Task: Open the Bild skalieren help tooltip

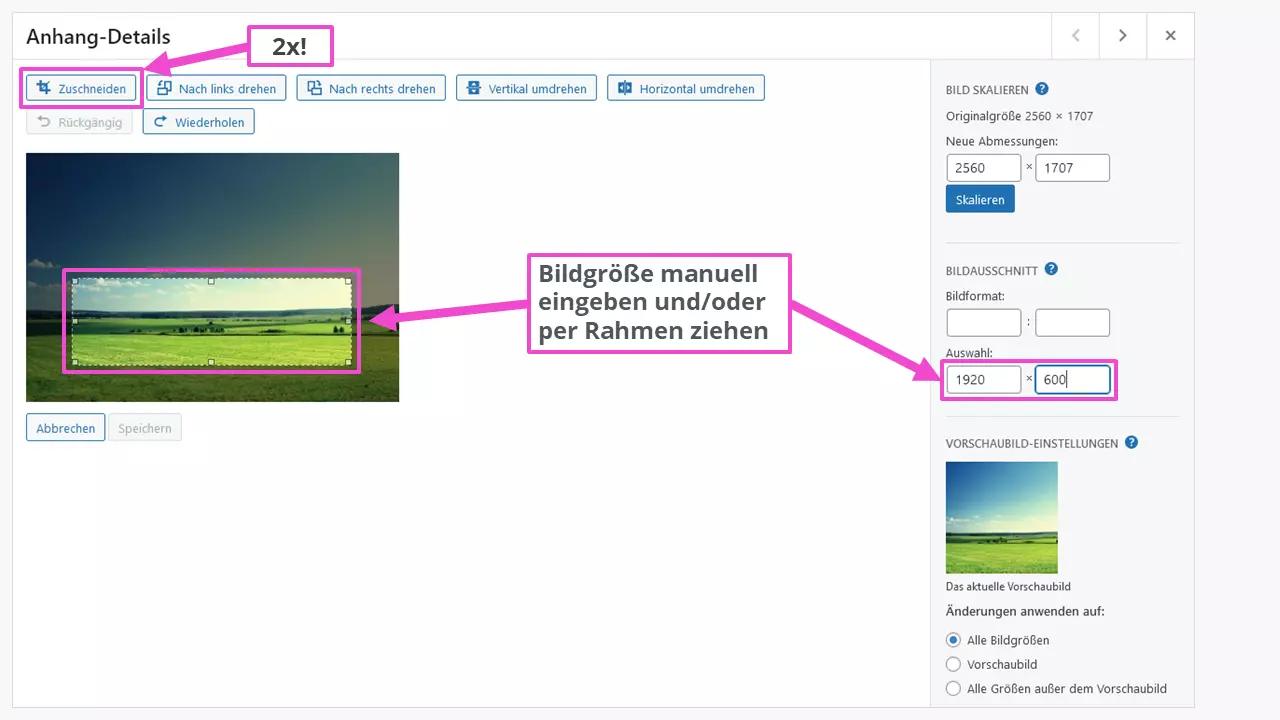Action: click(x=1042, y=89)
